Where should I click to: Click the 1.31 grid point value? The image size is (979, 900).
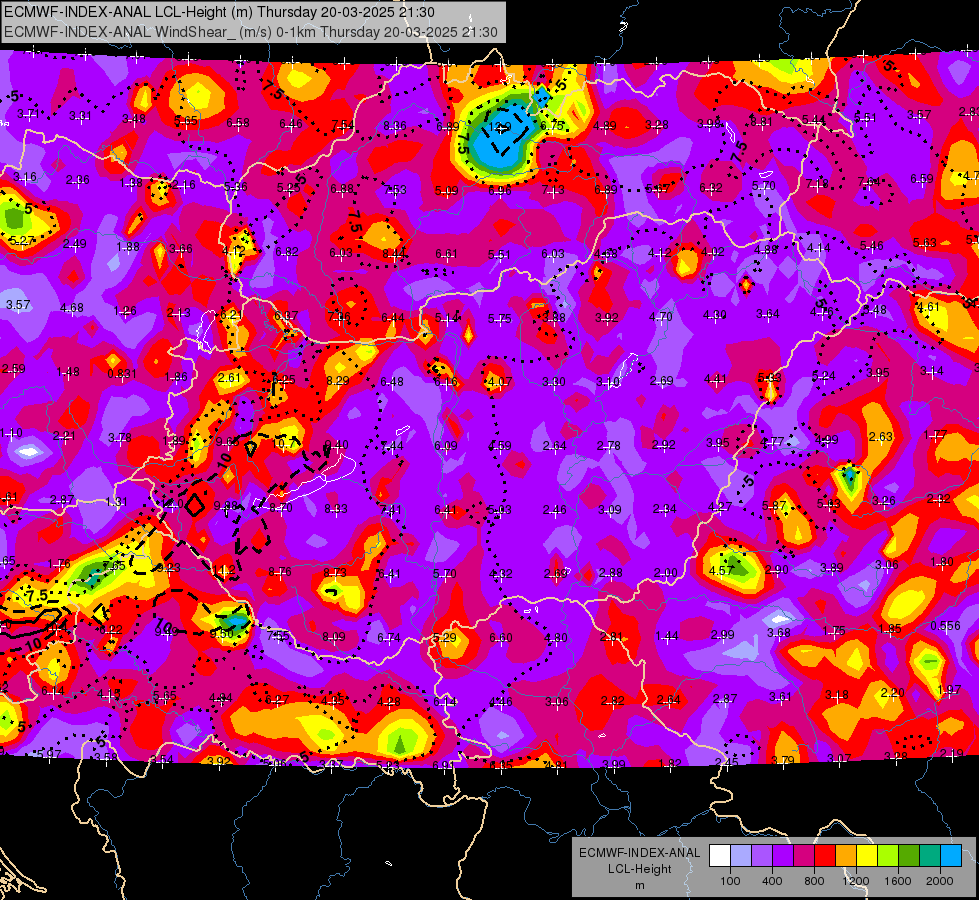116,502
